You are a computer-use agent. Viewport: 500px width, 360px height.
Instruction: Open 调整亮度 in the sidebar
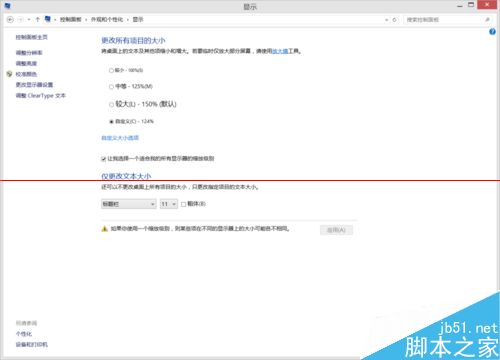pos(26,63)
